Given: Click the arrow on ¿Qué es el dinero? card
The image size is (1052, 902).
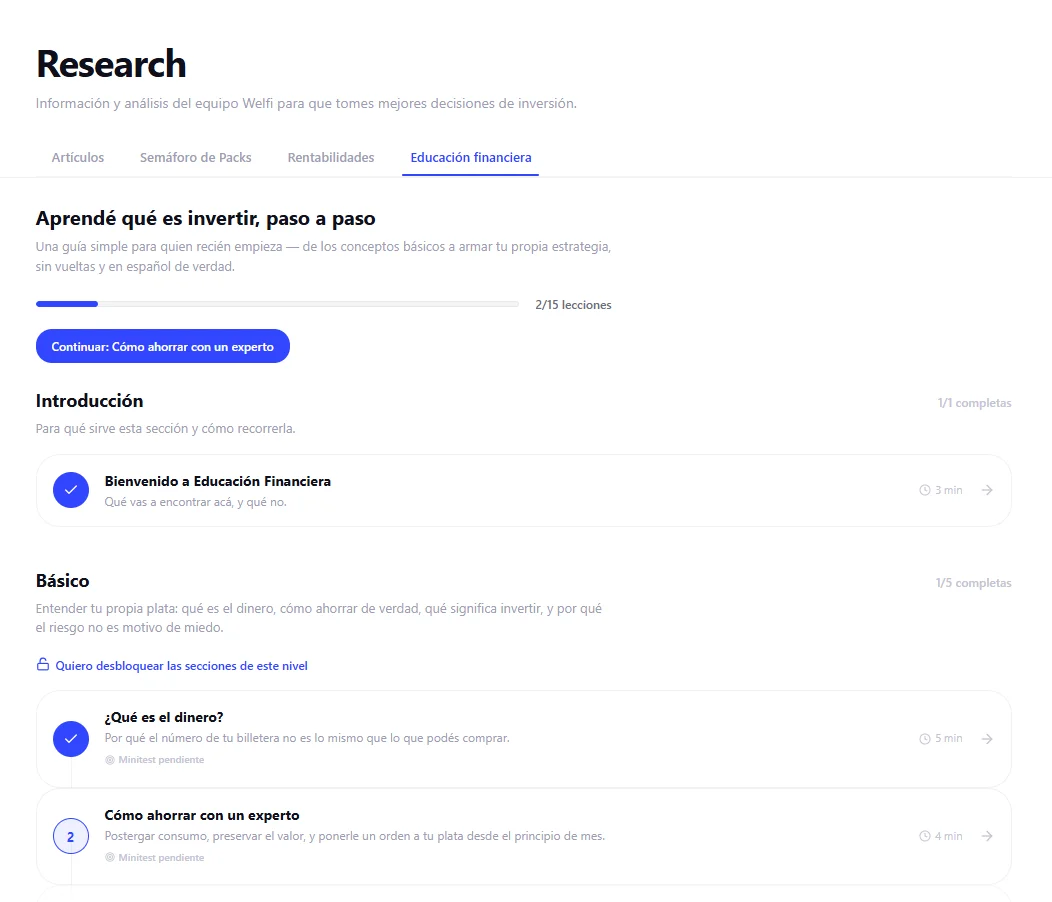Looking at the screenshot, I should (987, 738).
